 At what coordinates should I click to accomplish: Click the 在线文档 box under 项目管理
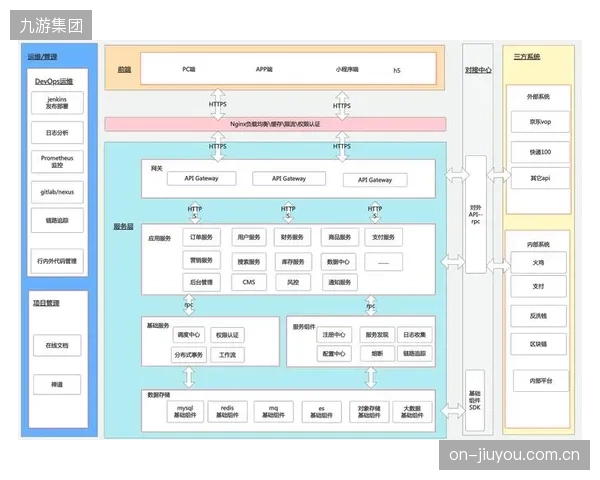pyautogui.click(x=57, y=345)
